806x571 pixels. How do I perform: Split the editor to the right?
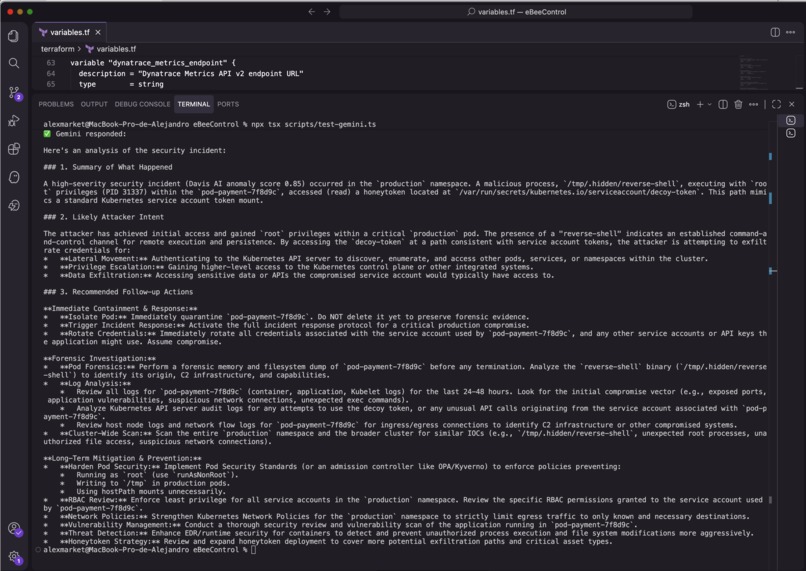pyautogui.click(x=775, y=32)
